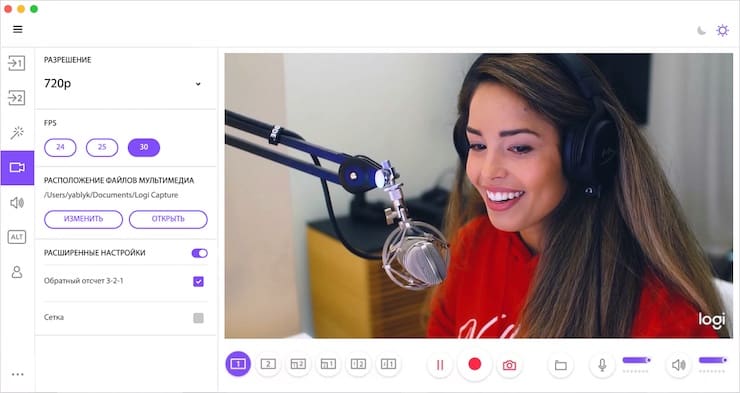
Task: Open the user account sidebar panel
Action: pyautogui.click(x=17, y=272)
